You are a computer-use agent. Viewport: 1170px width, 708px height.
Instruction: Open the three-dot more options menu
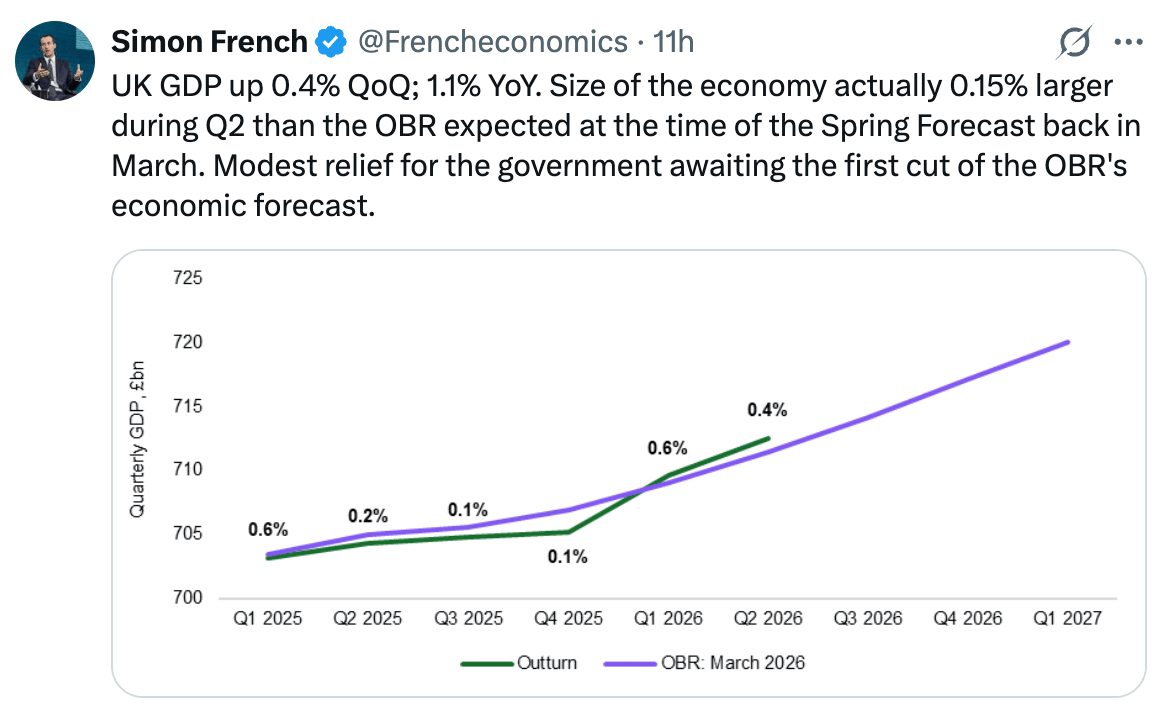pos(1128,42)
